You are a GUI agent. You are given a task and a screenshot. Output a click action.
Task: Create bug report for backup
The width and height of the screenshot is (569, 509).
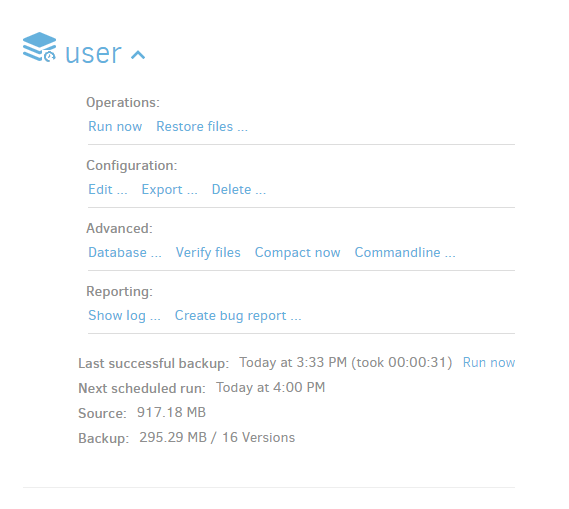click(238, 316)
